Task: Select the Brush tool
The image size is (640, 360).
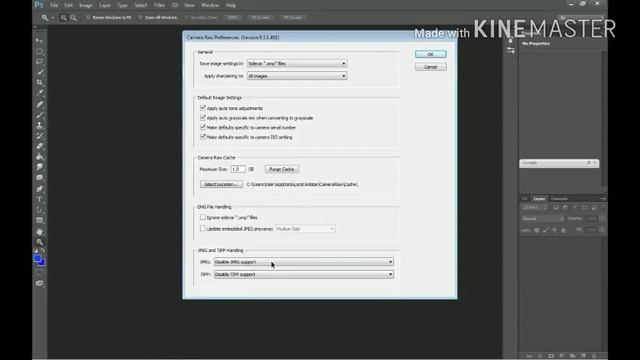Action: tap(39, 115)
